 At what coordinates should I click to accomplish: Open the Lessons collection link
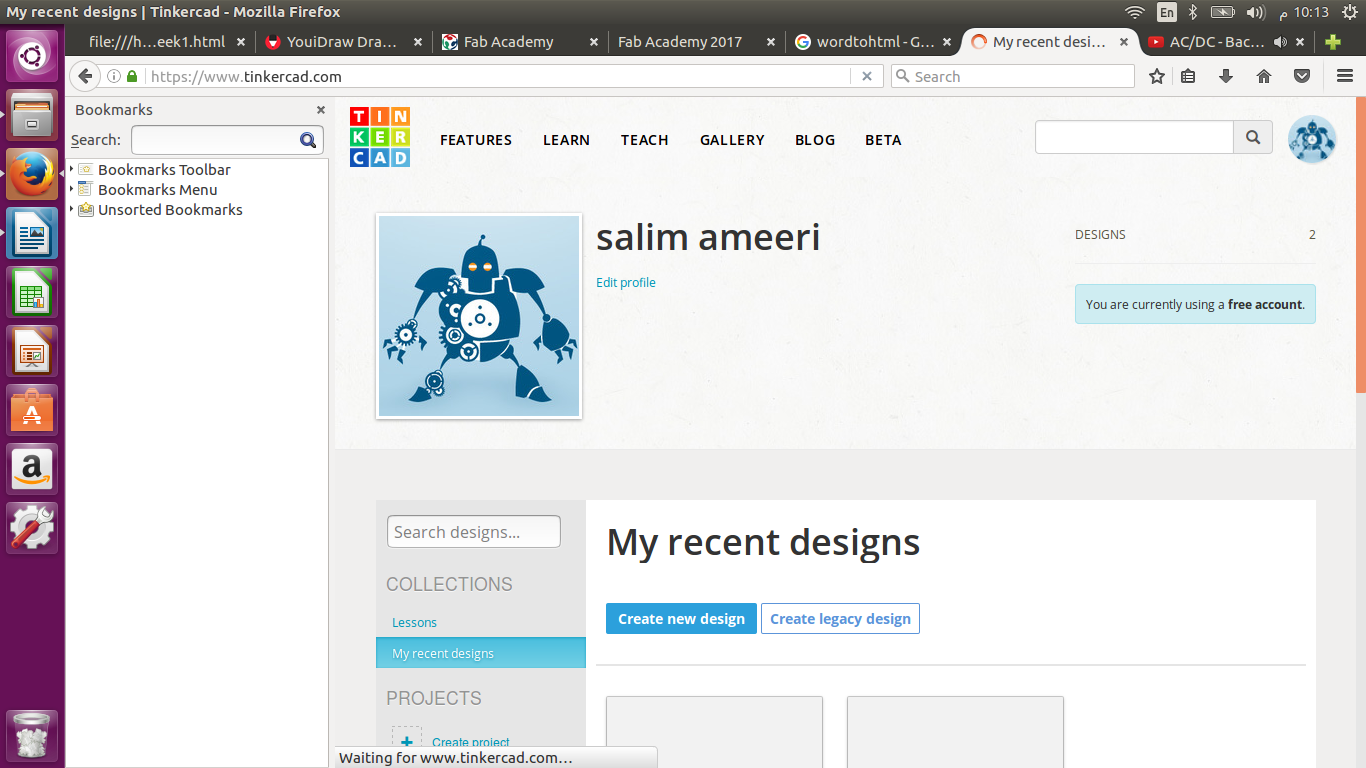tap(414, 622)
